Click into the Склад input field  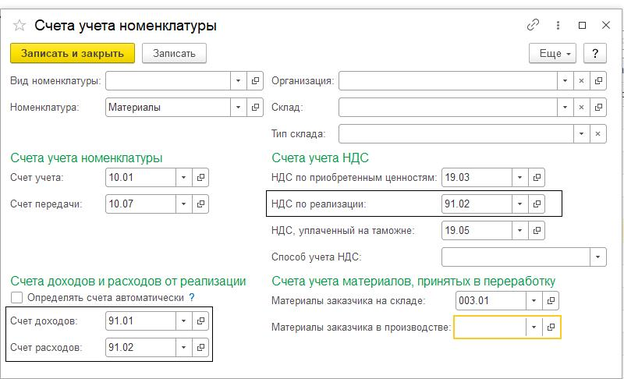point(448,107)
